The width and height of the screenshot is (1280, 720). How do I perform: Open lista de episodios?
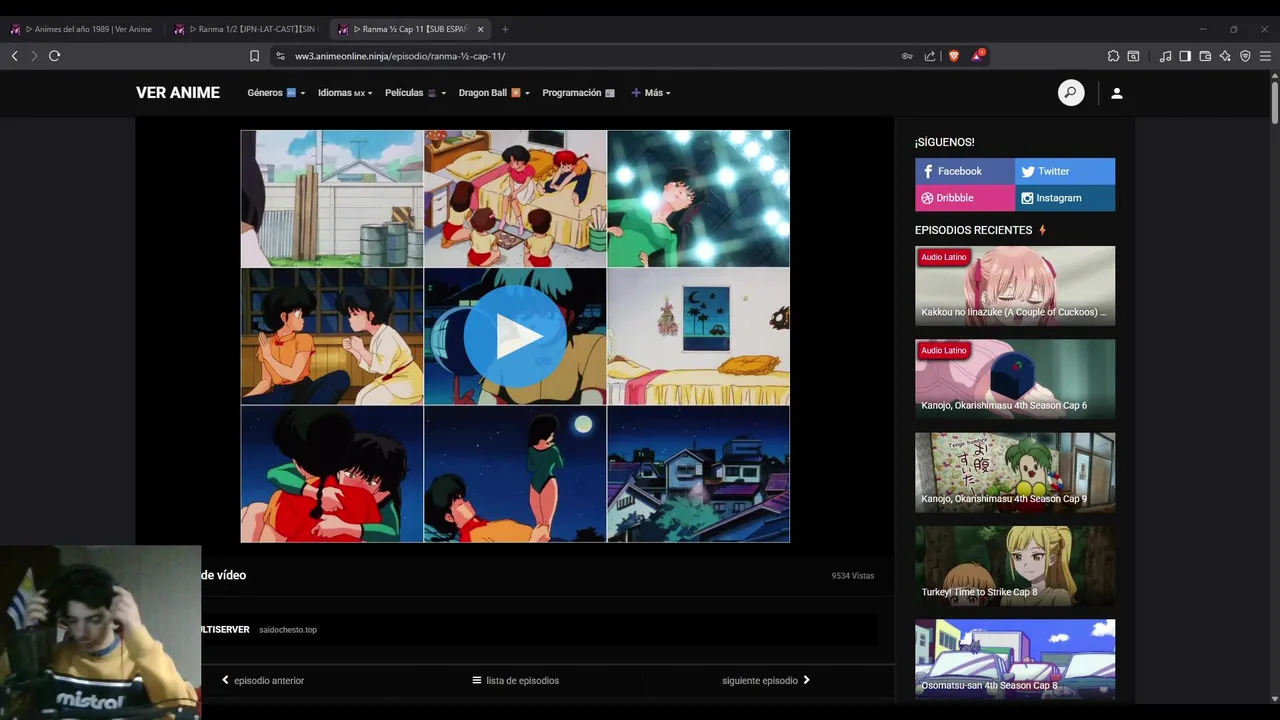(516, 681)
